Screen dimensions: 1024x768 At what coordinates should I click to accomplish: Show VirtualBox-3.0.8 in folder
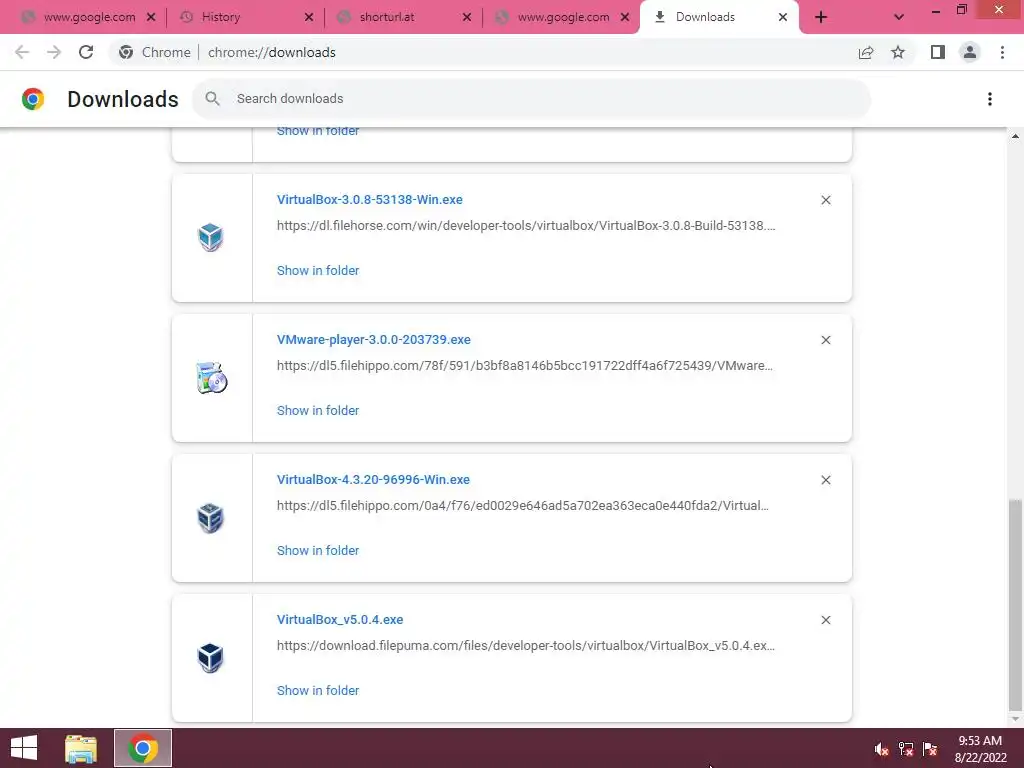point(318,270)
